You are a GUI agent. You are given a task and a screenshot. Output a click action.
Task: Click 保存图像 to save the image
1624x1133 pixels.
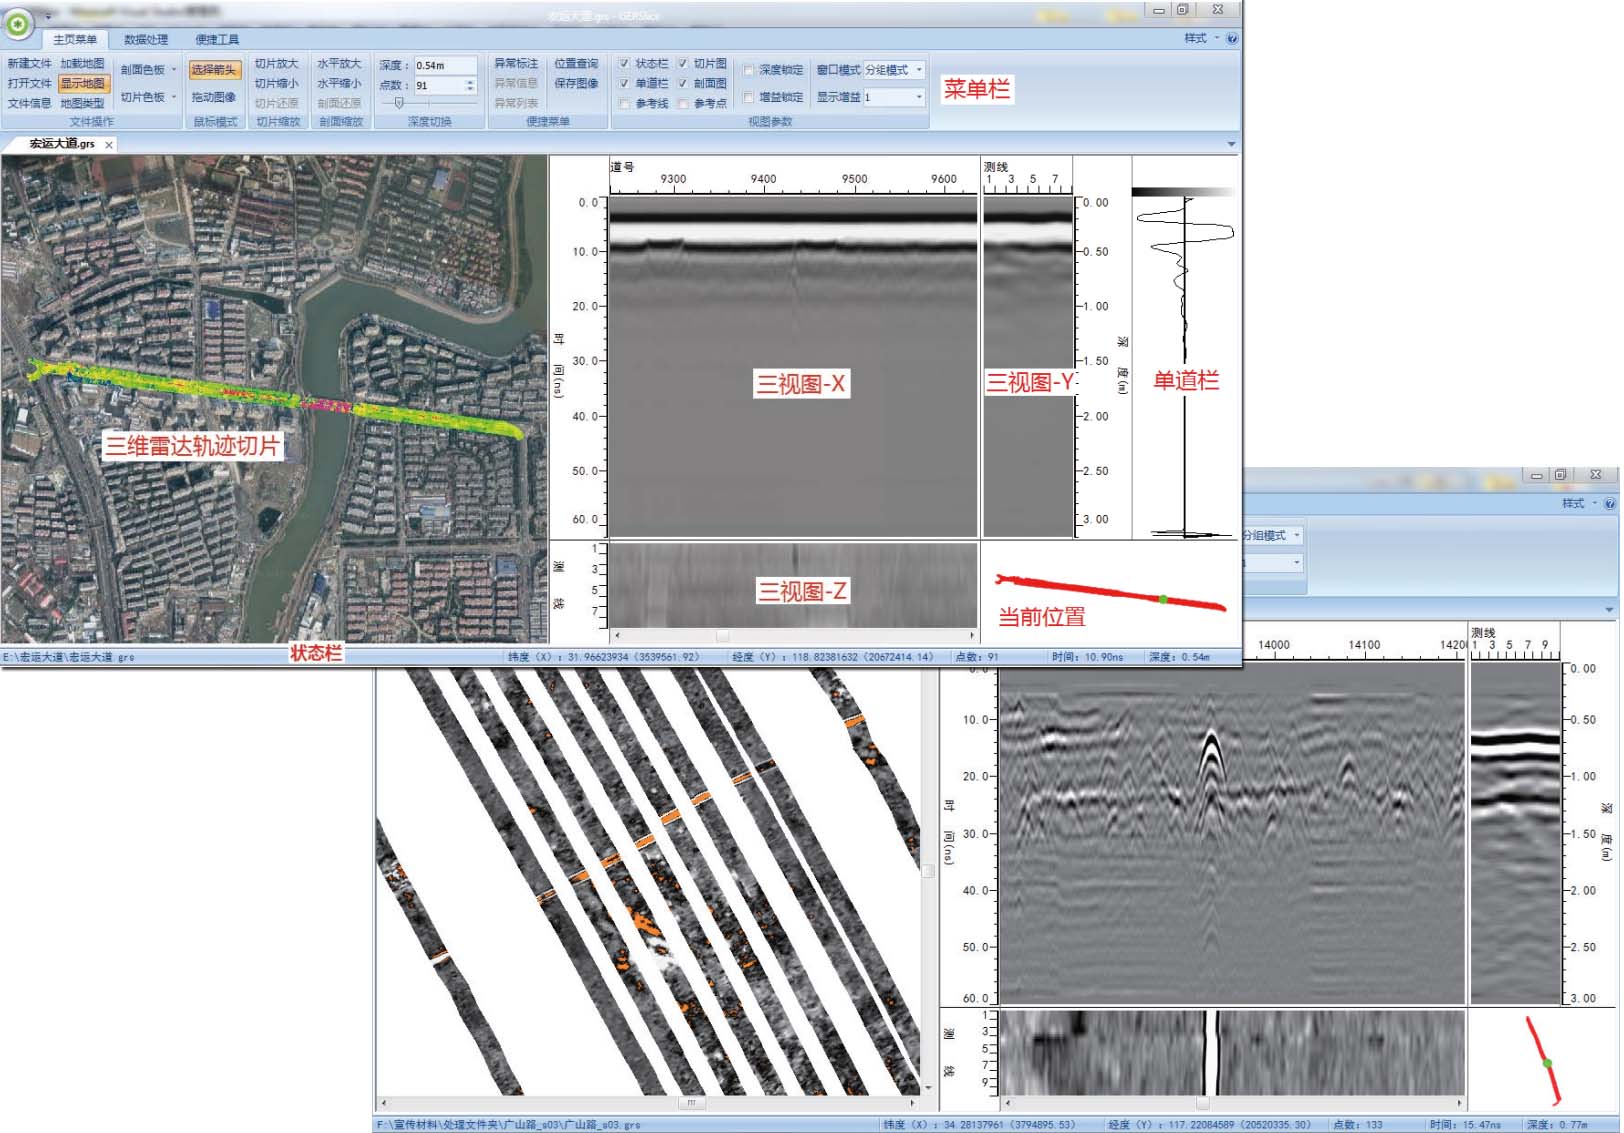coord(576,84)
